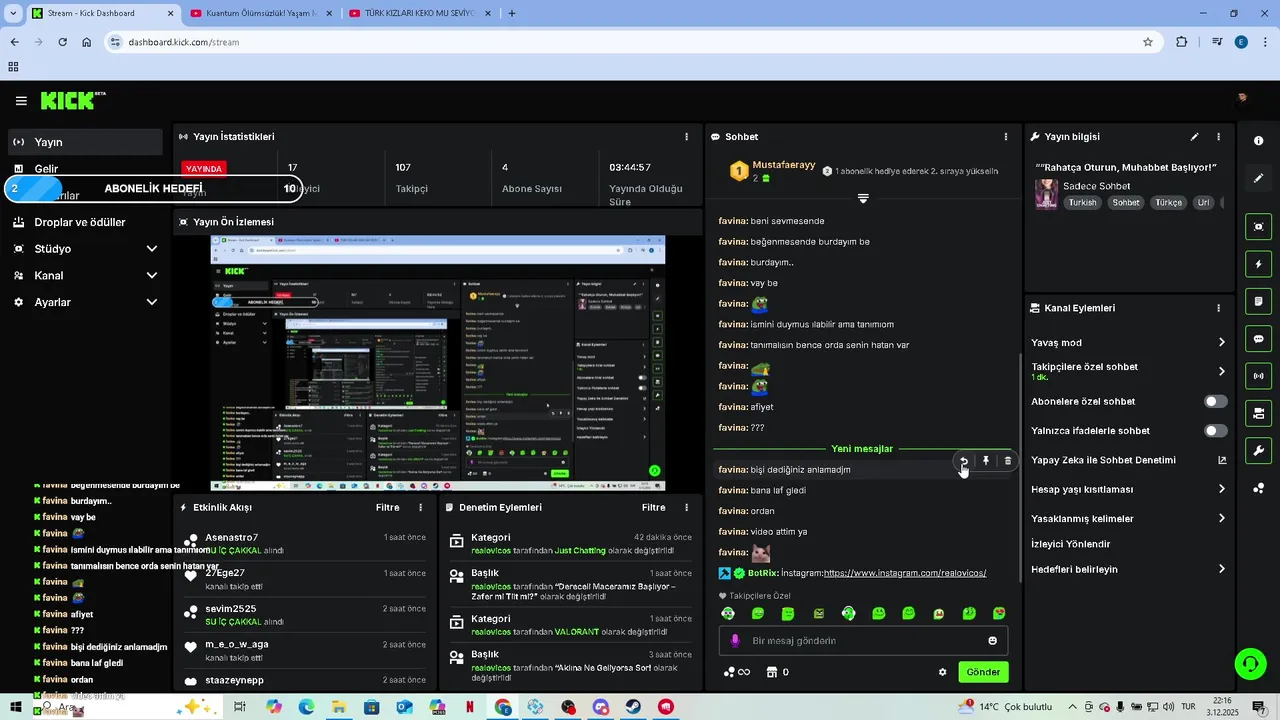
Task: Insert the last heart-eyes emote in emote row
Action: 999,613
